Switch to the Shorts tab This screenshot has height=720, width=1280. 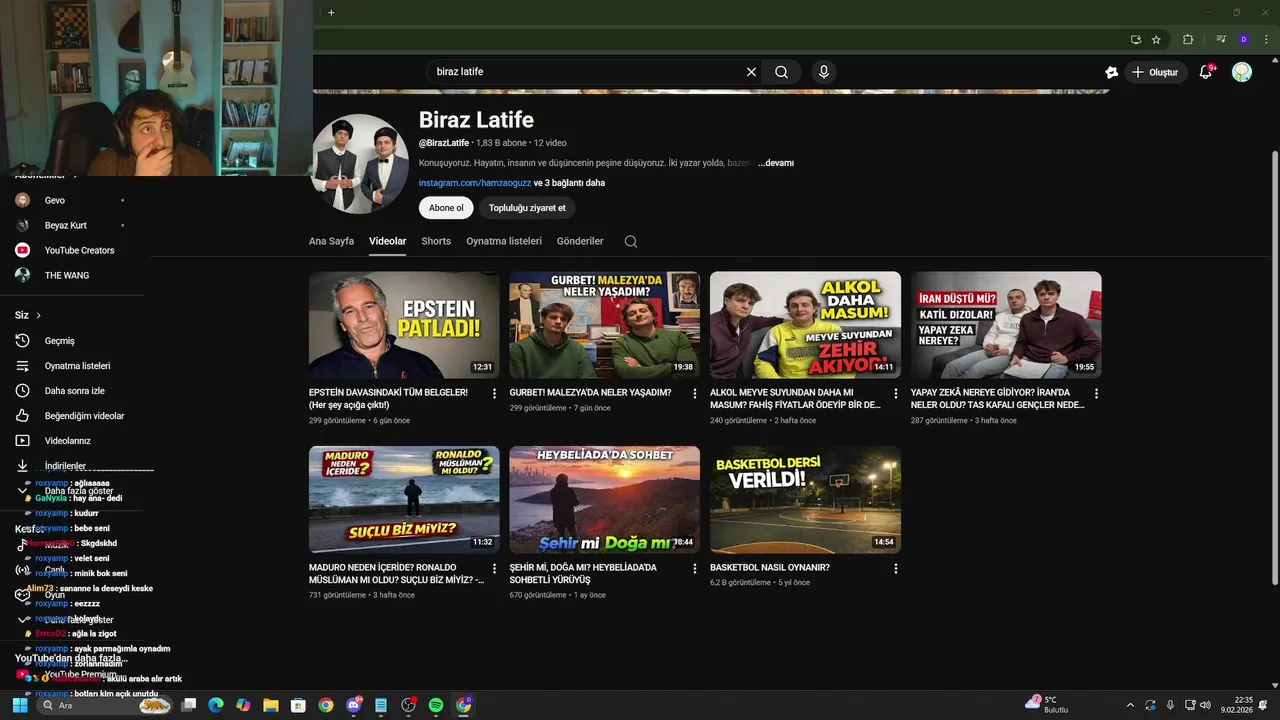pyautogui.click(x=436, y=241)
